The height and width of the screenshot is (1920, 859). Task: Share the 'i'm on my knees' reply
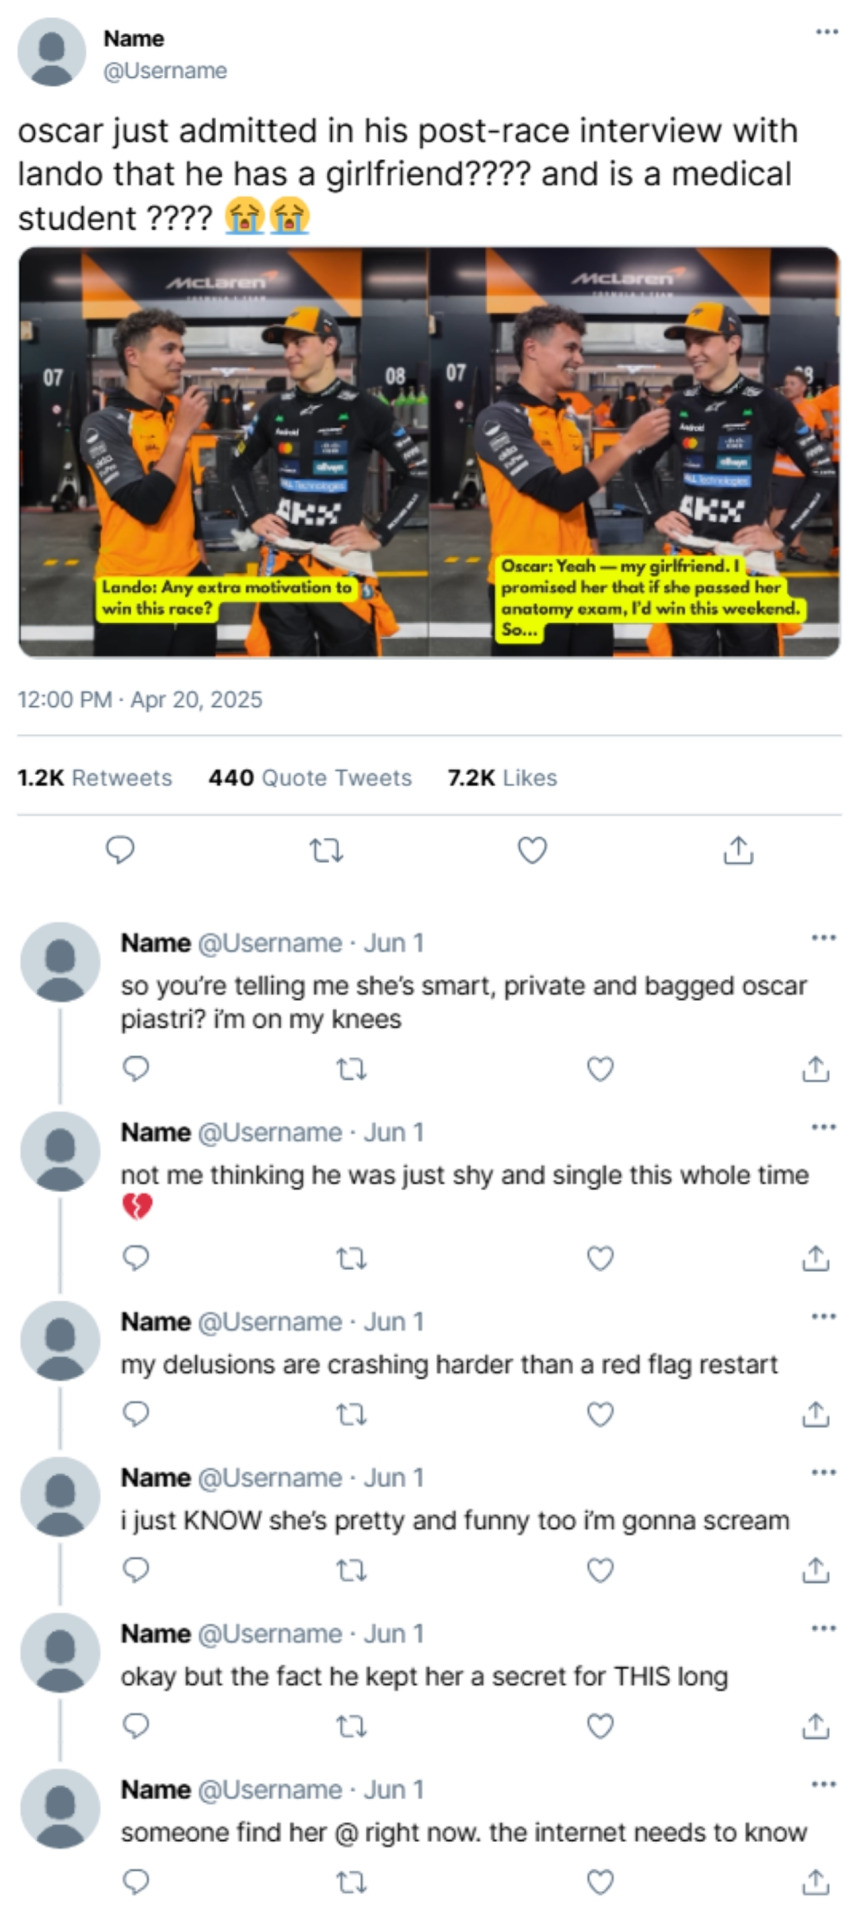click(815, 1069)
